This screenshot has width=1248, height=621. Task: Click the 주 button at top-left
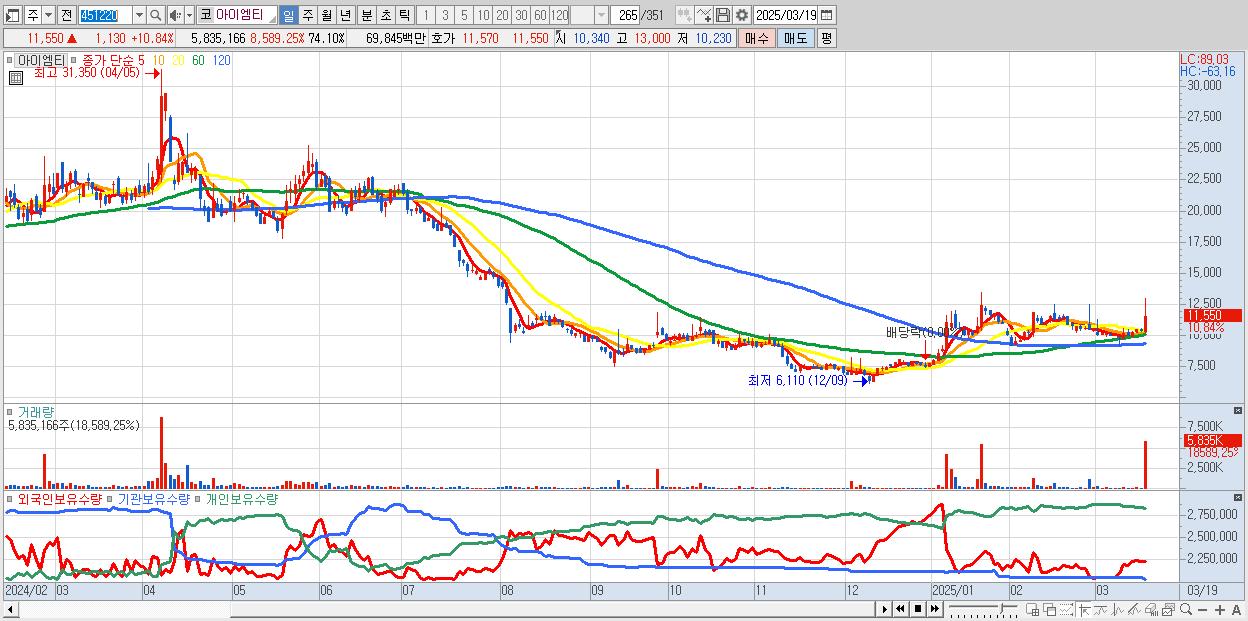[x=33, y=15]
